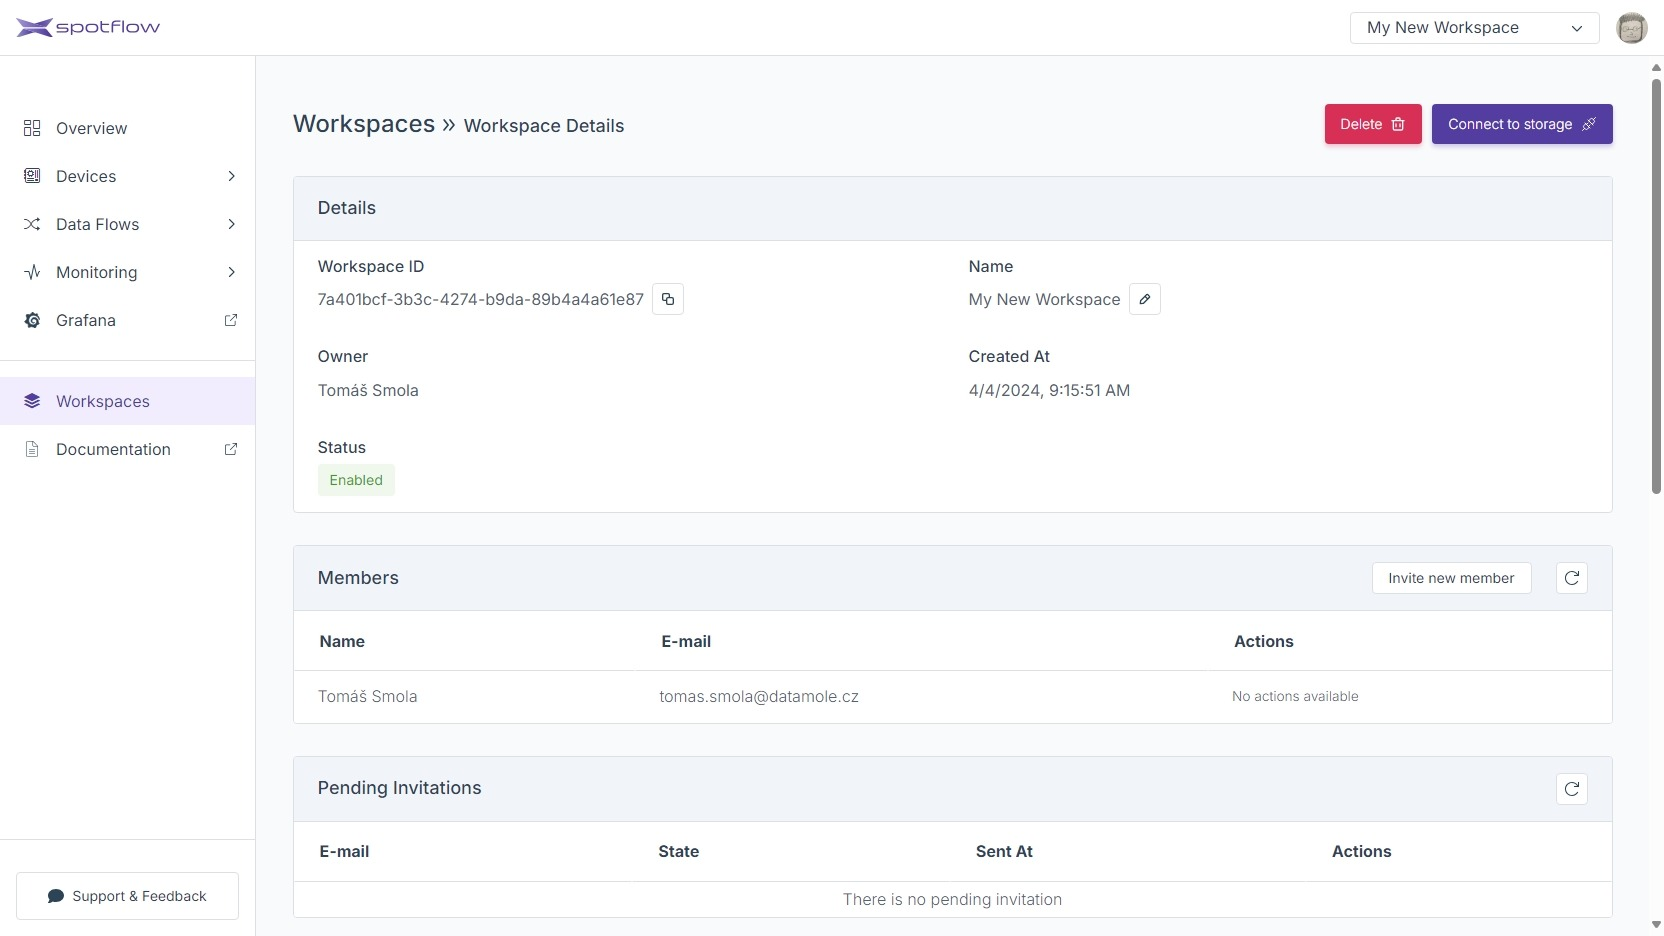
Task: Click the Devices sidebar icon
Action: click(x=32, y=176)
